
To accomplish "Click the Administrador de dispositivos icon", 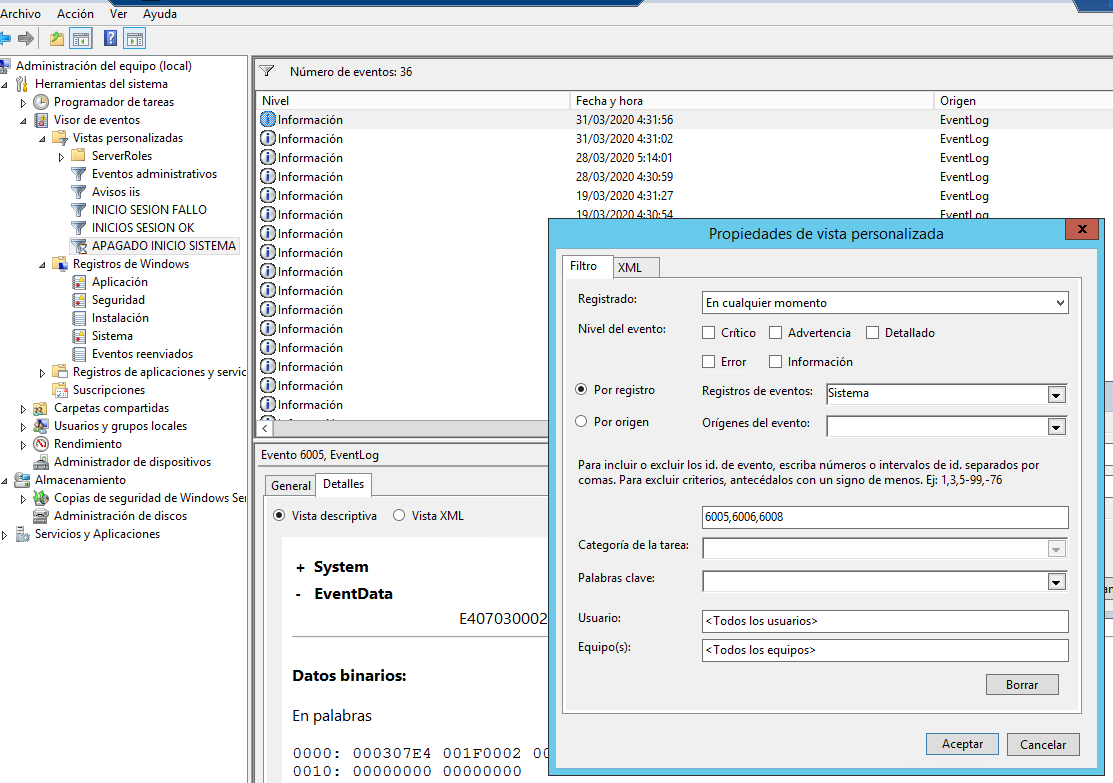I will [x=41, y=462].
